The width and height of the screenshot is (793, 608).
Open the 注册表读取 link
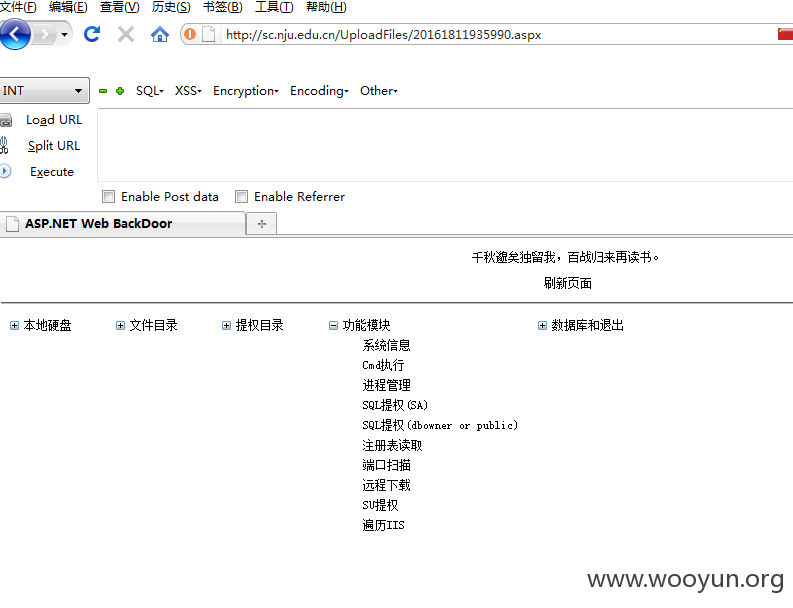coord(392,446)
